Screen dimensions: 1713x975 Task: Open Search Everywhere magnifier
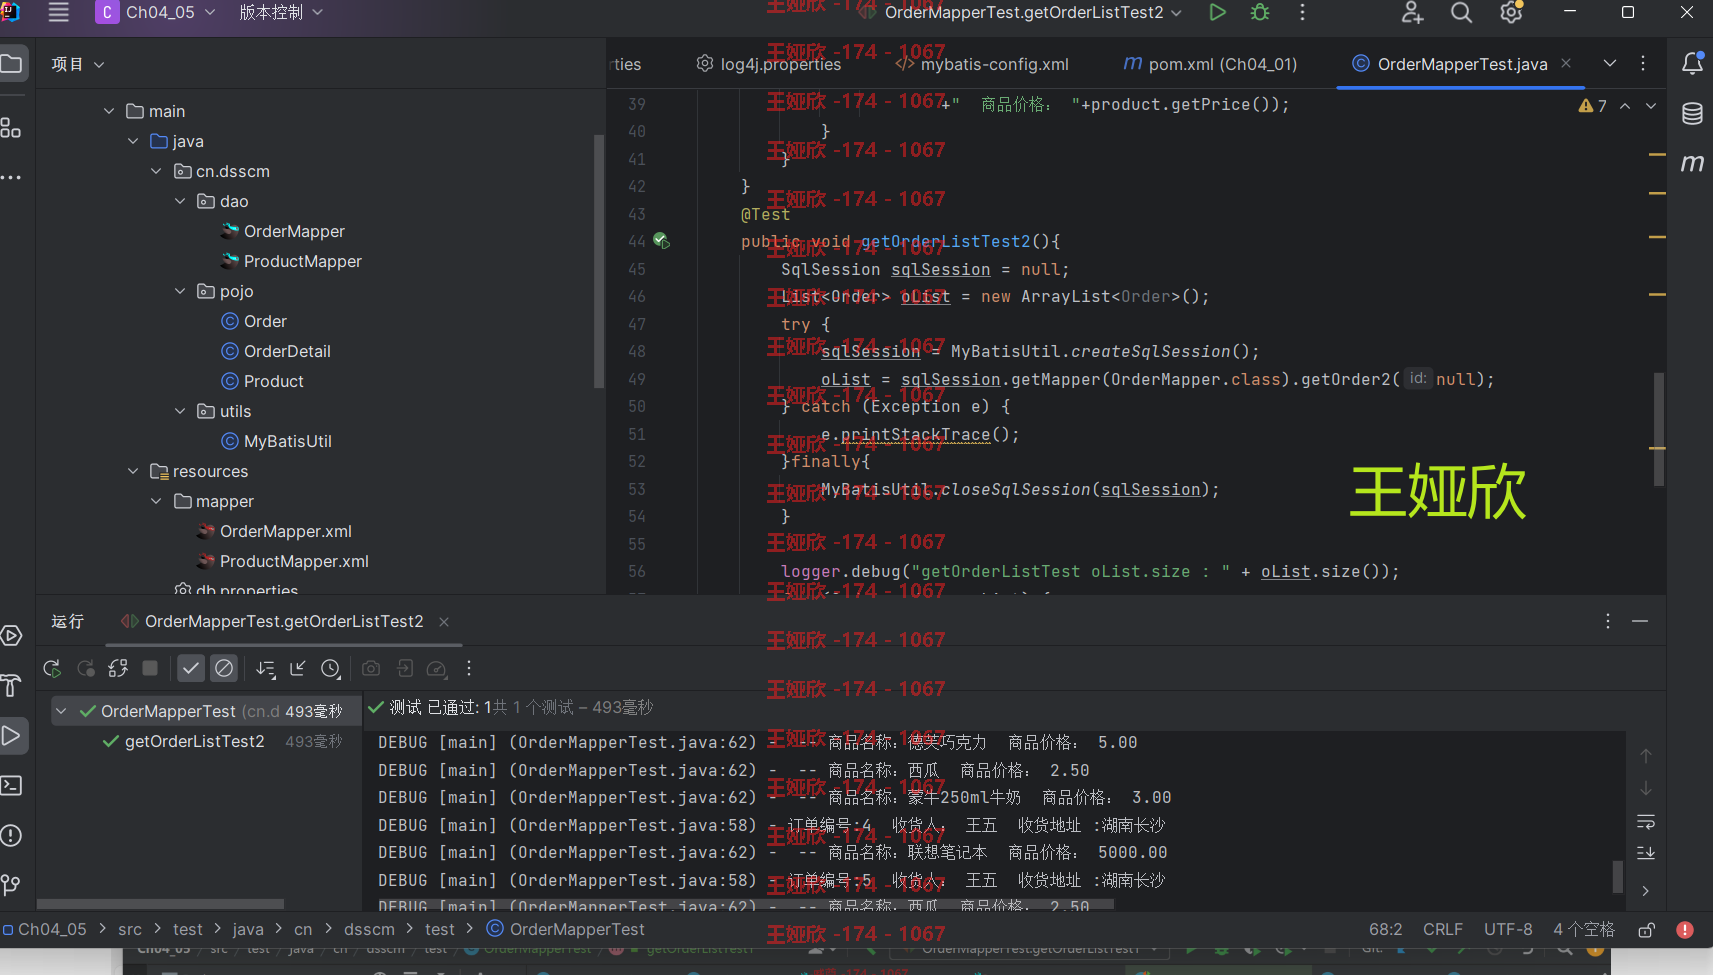pos(1462,12)
